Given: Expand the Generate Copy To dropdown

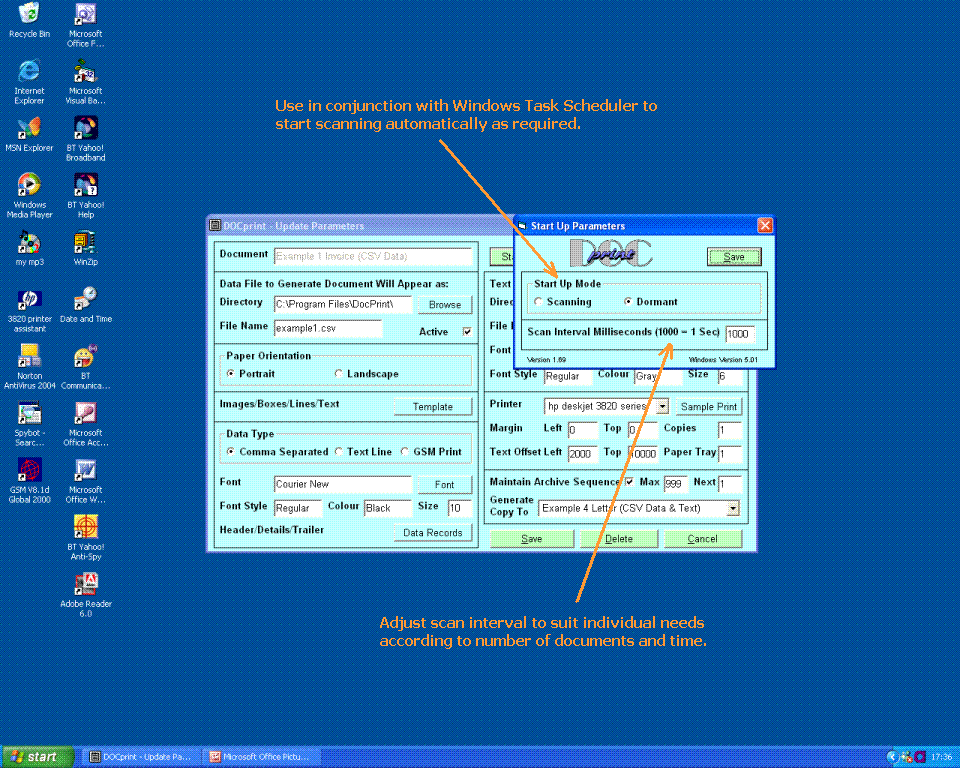Looking at the screenshot, I should point(733,508).
